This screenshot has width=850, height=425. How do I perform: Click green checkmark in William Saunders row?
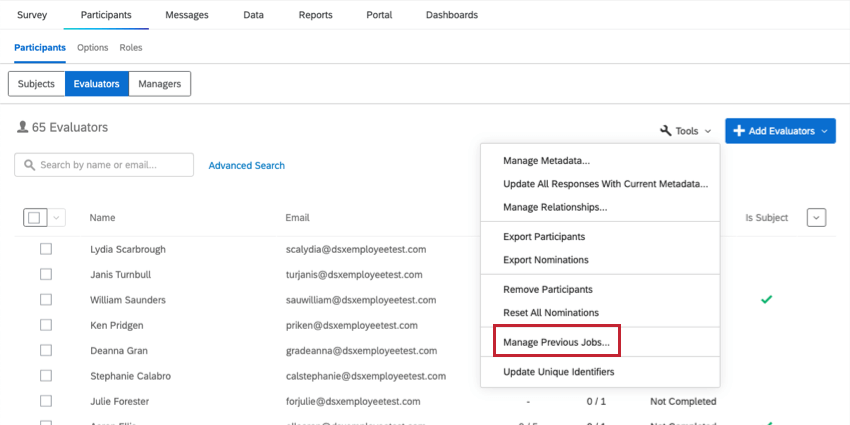[766, 299]
